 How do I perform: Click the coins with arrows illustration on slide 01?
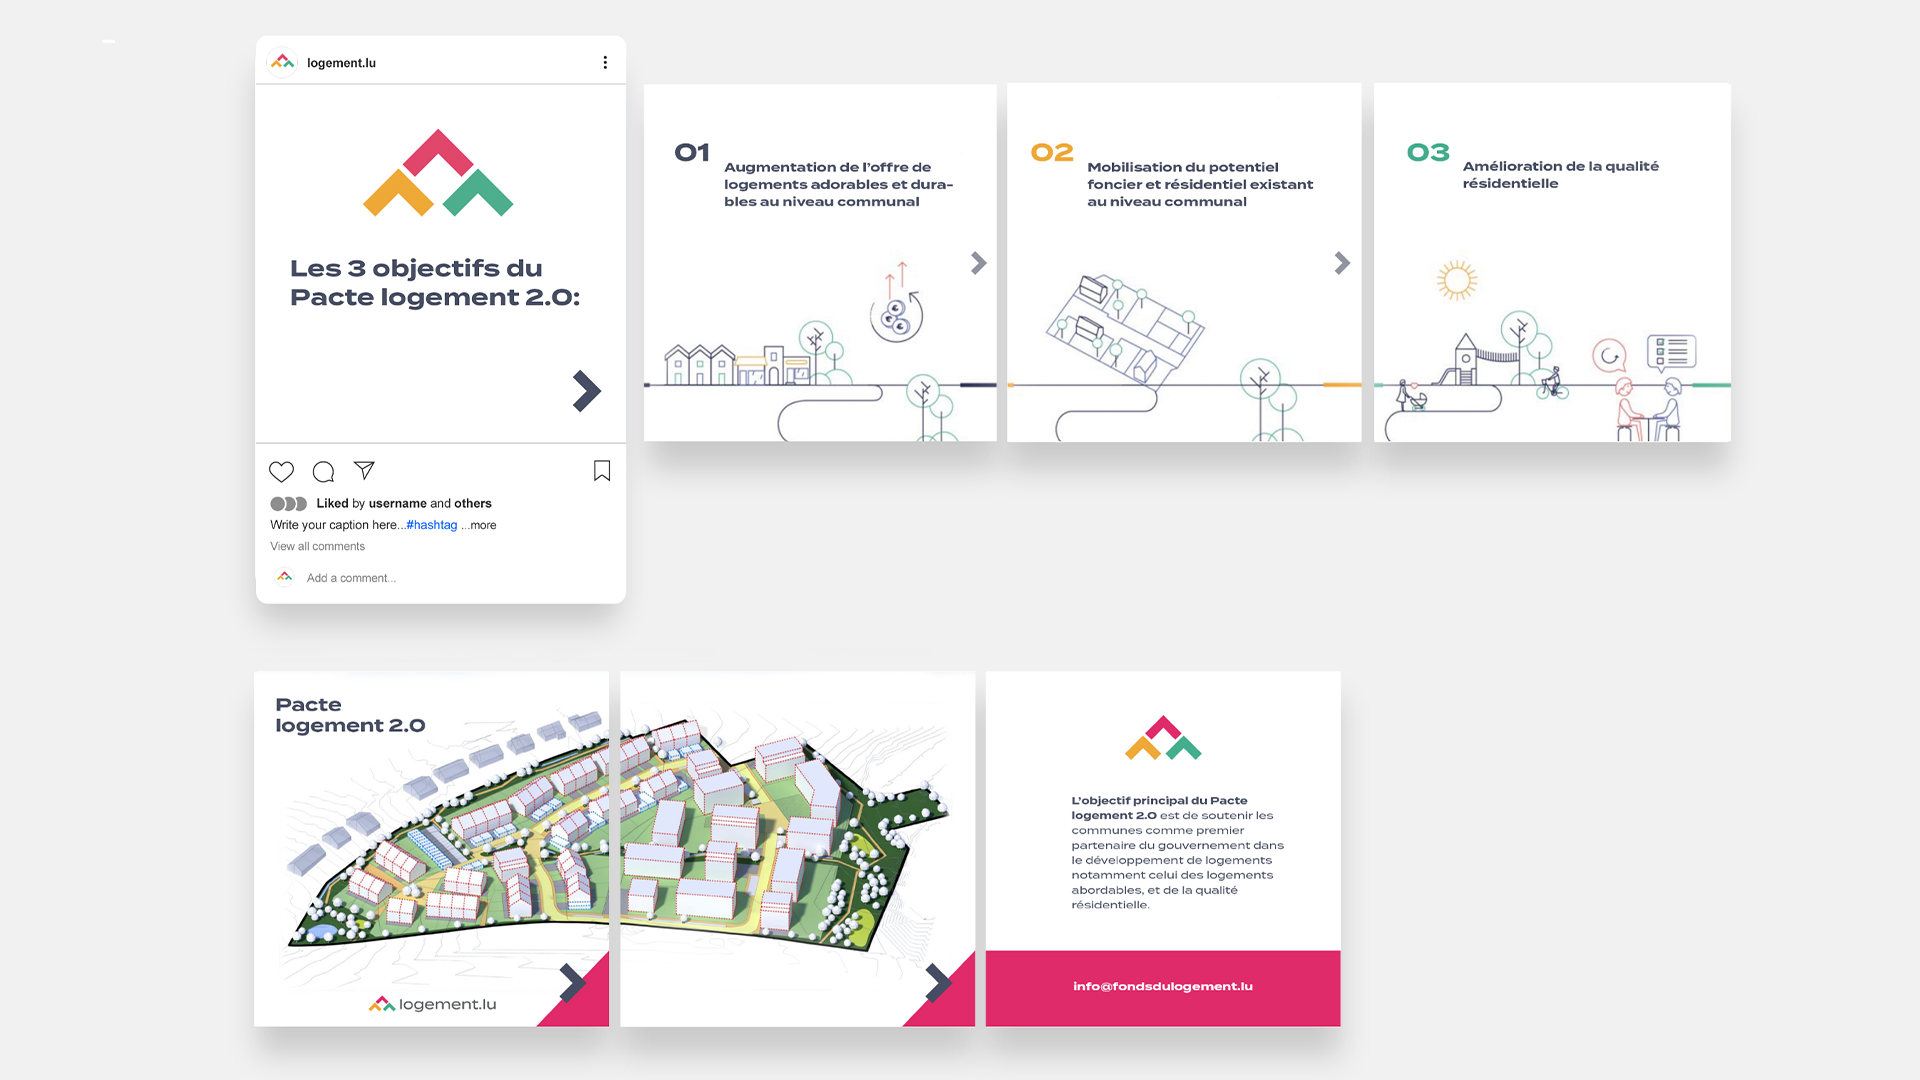(897, 303)
